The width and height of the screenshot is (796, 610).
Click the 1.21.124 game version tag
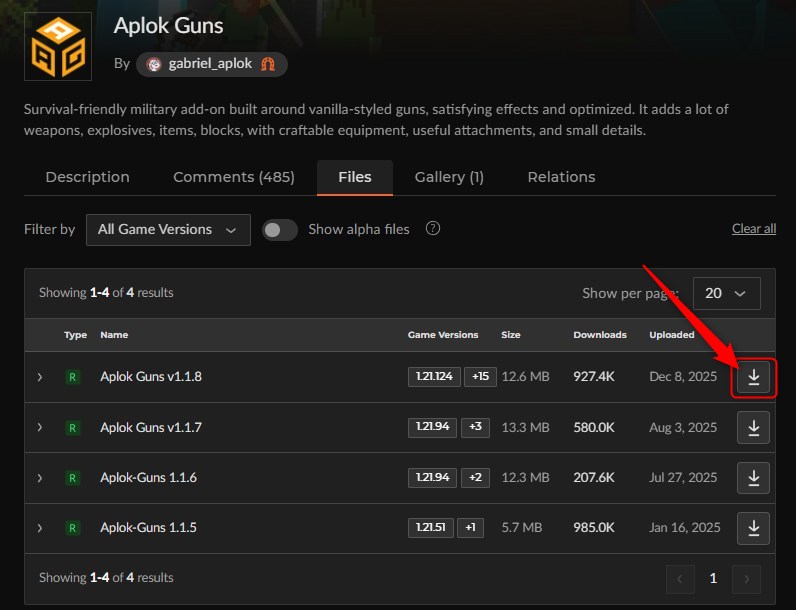click(434, 377)
